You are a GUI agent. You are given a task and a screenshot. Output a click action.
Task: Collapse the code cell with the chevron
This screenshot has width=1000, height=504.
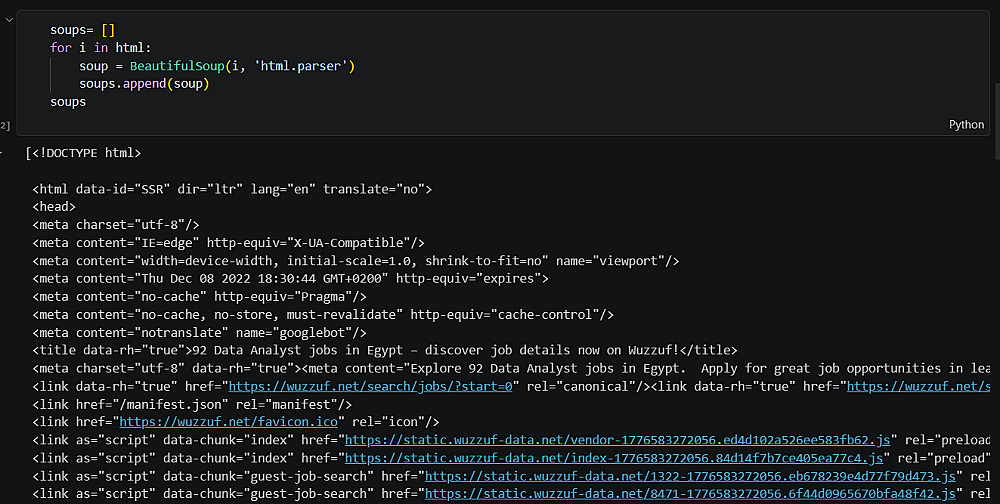pos(9,19)
